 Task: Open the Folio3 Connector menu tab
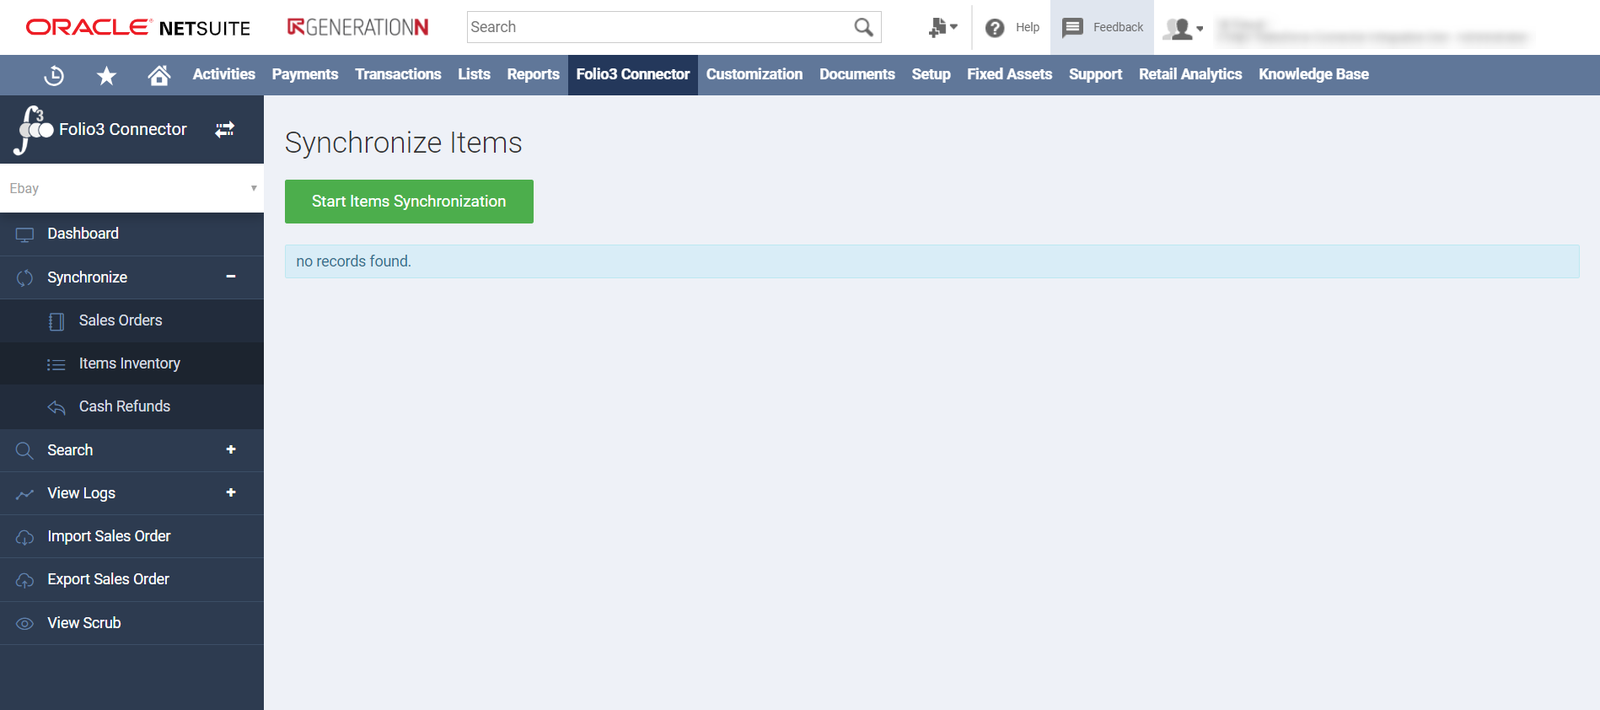[x=633, y=75]
